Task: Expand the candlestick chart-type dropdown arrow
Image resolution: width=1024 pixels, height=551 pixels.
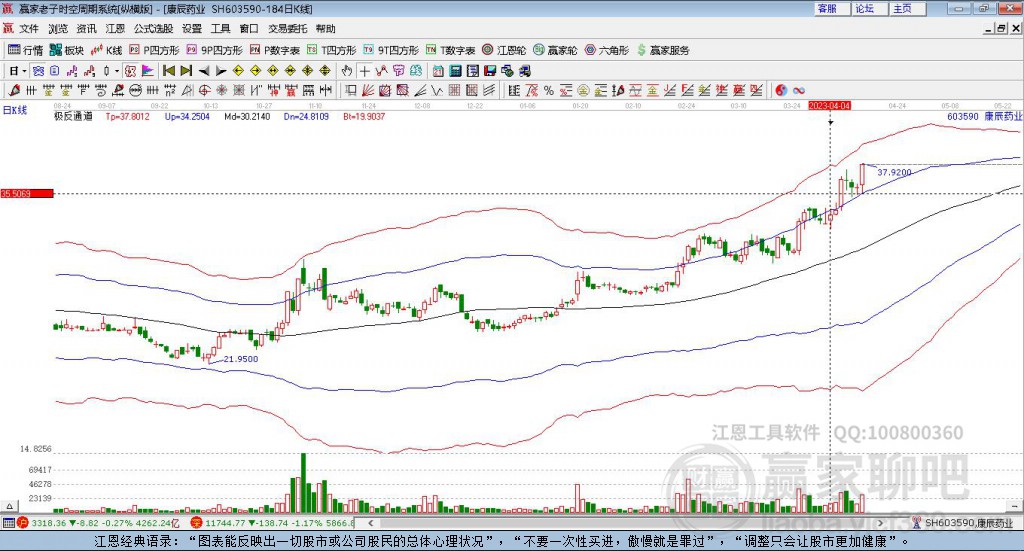Action: pyautogui.click(x=117, y=71)
